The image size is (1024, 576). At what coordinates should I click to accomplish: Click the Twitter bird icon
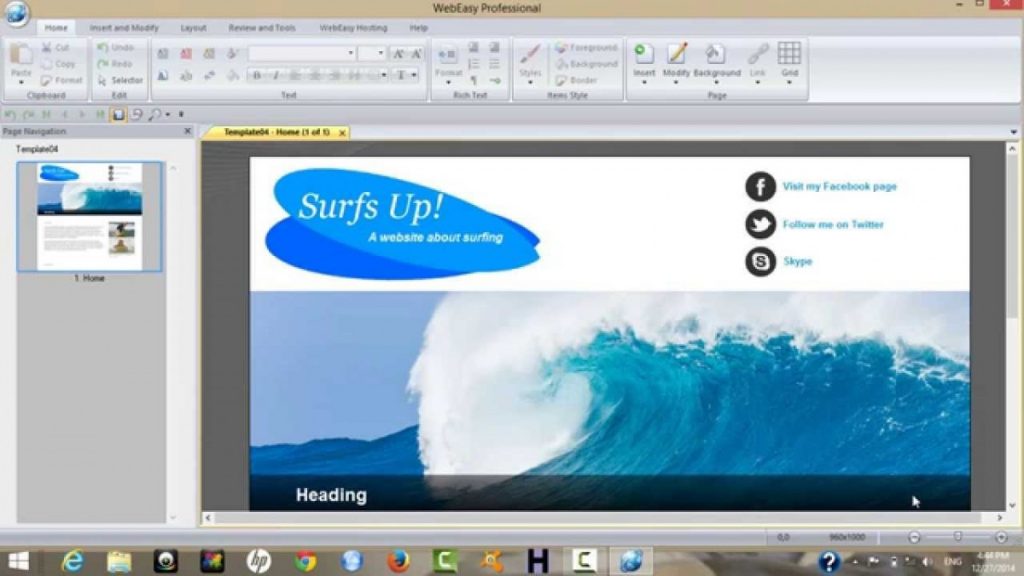(x=760, y=224)
